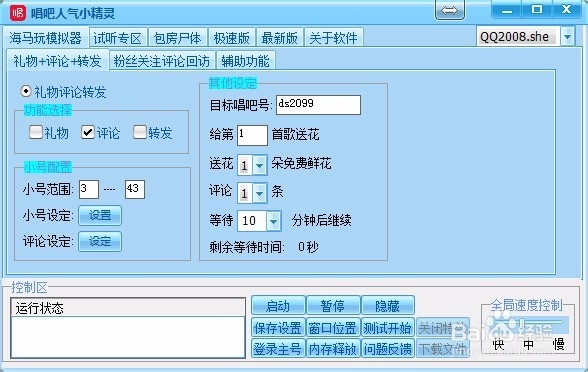Screen dimensions: 588x372
Task: Open the QQ2008.she skin dropdown
Action: pyautogui.click(x=567, y=37)
